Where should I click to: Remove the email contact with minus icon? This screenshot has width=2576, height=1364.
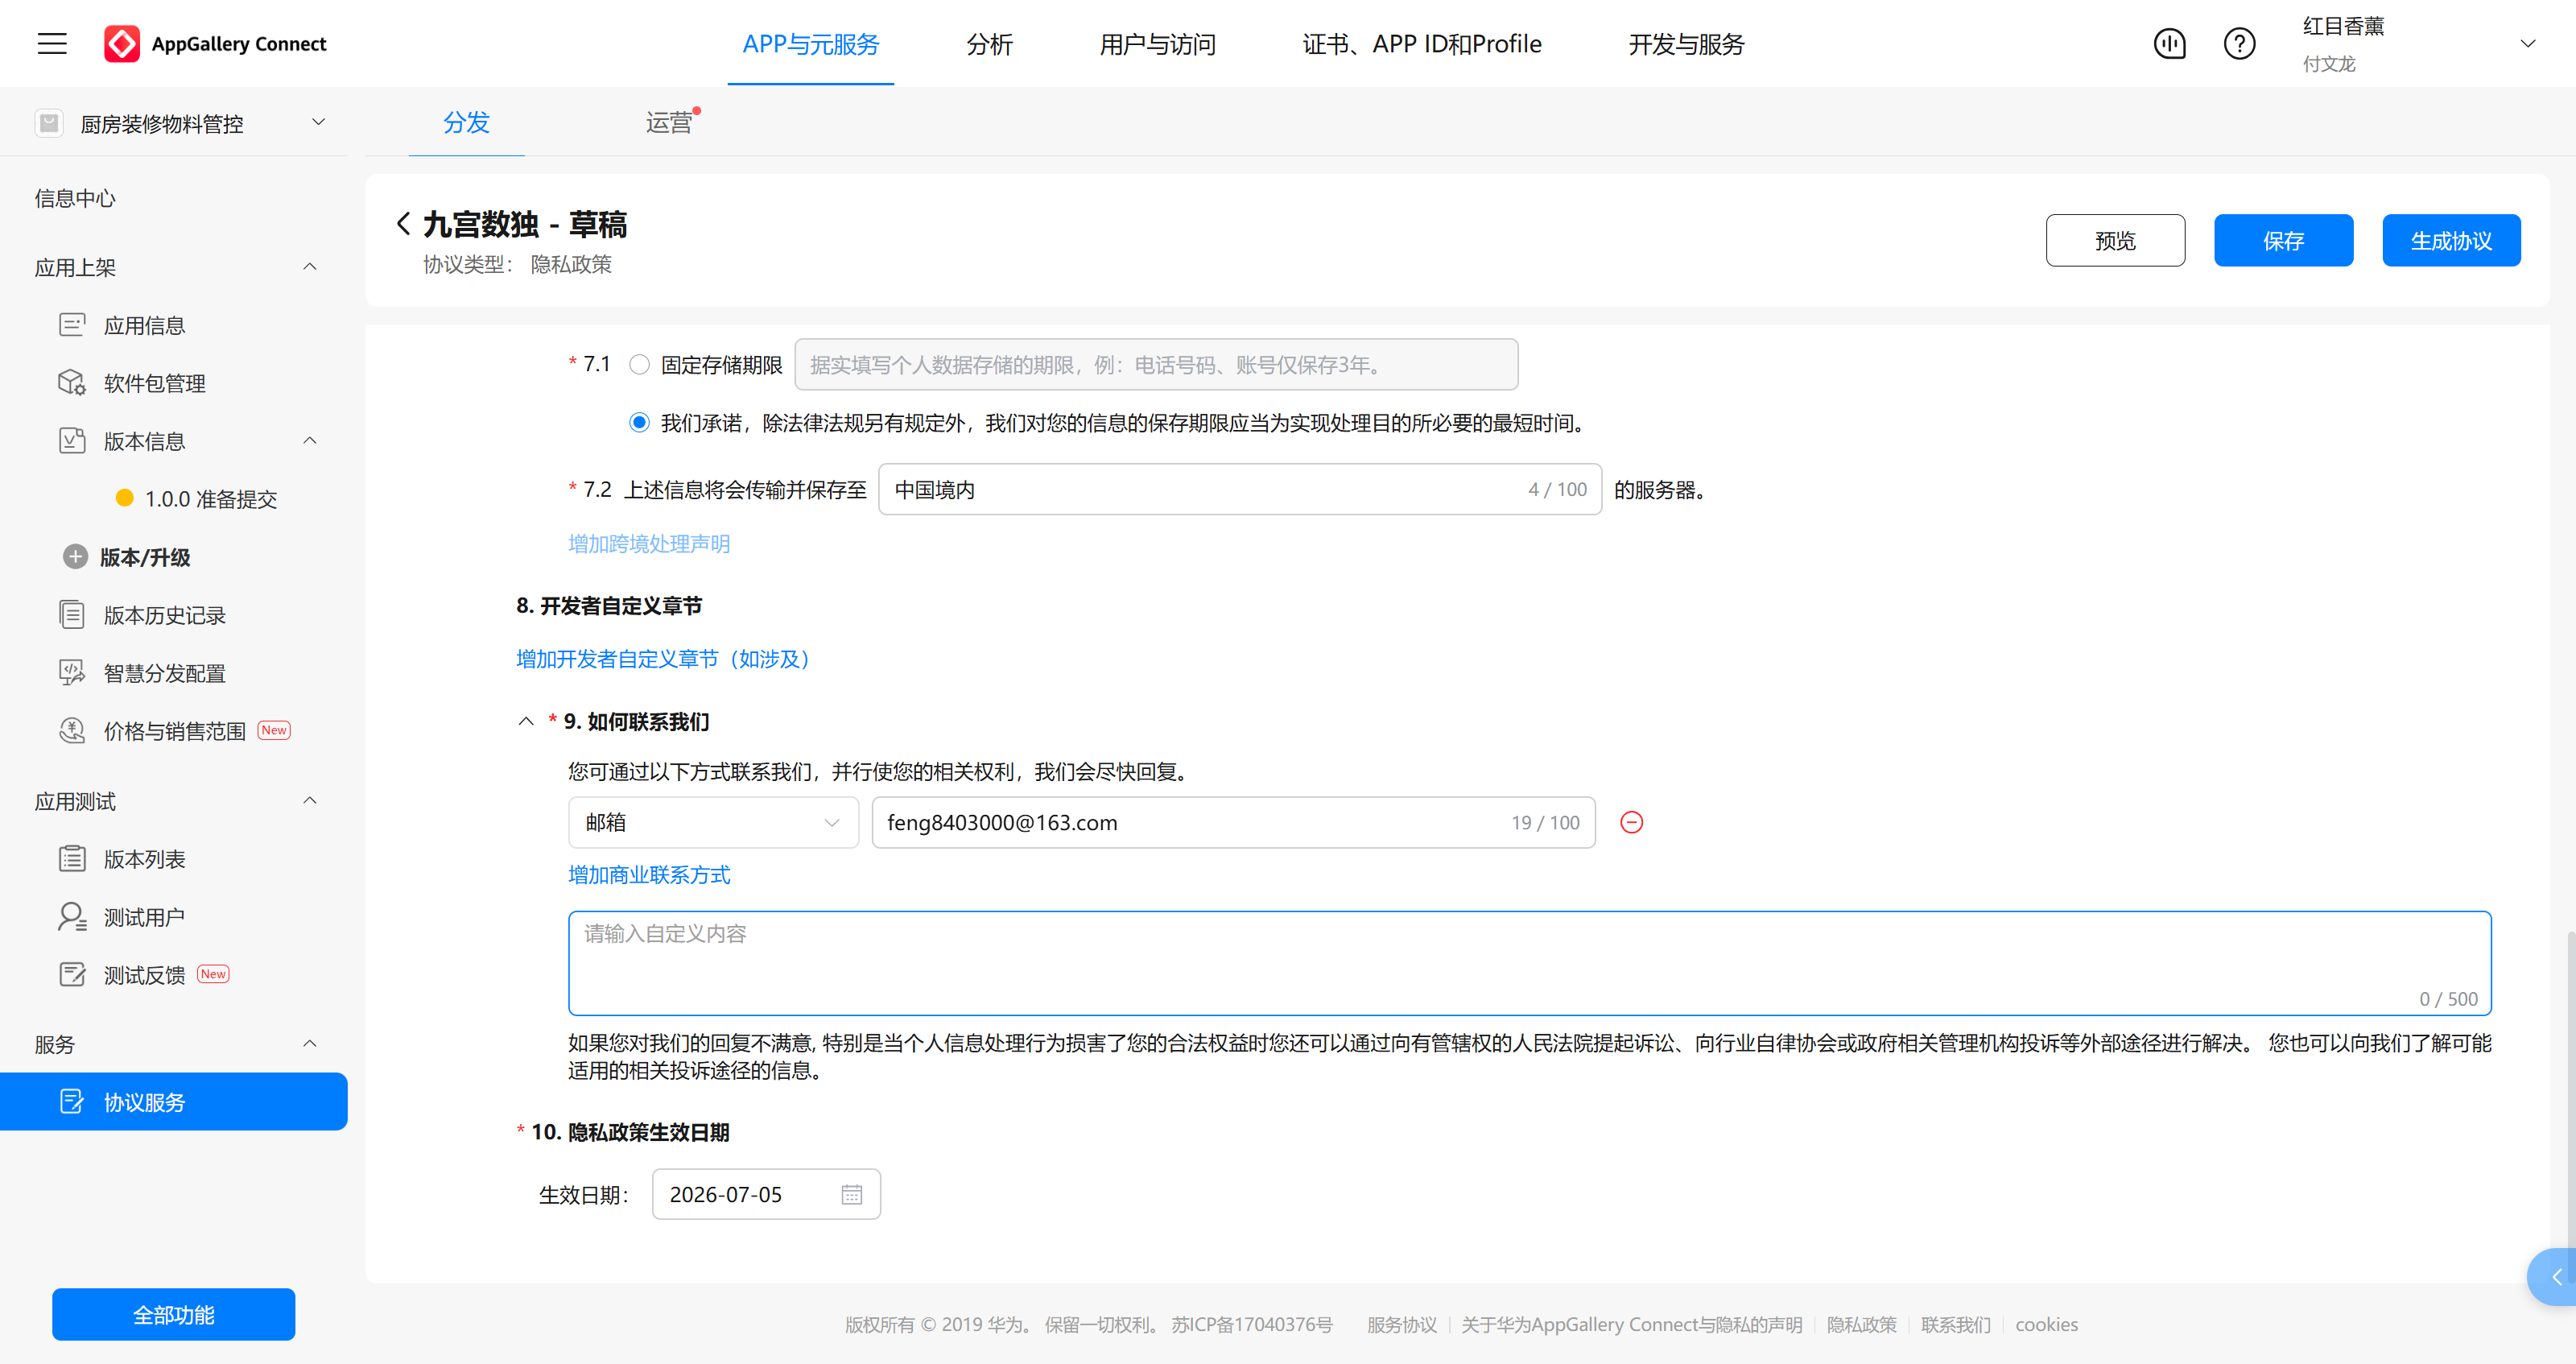[x=1631, y=822]
